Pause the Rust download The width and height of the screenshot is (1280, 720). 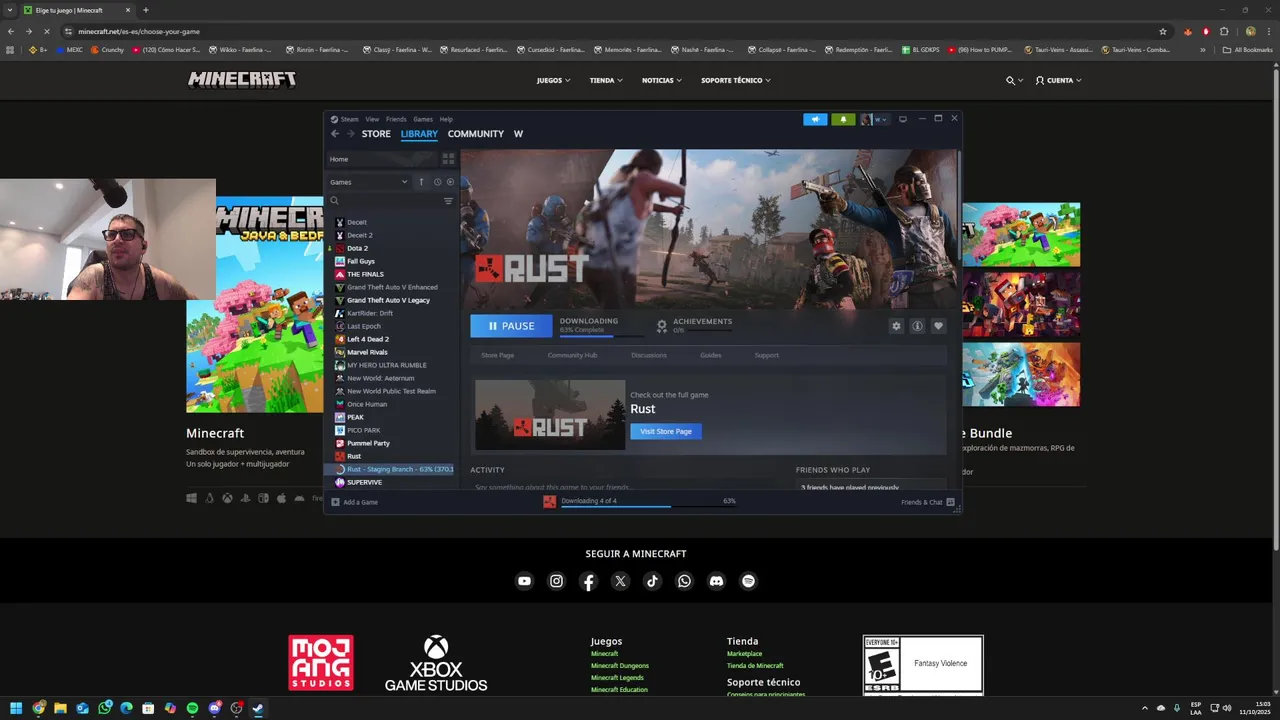tap(511, 326)
